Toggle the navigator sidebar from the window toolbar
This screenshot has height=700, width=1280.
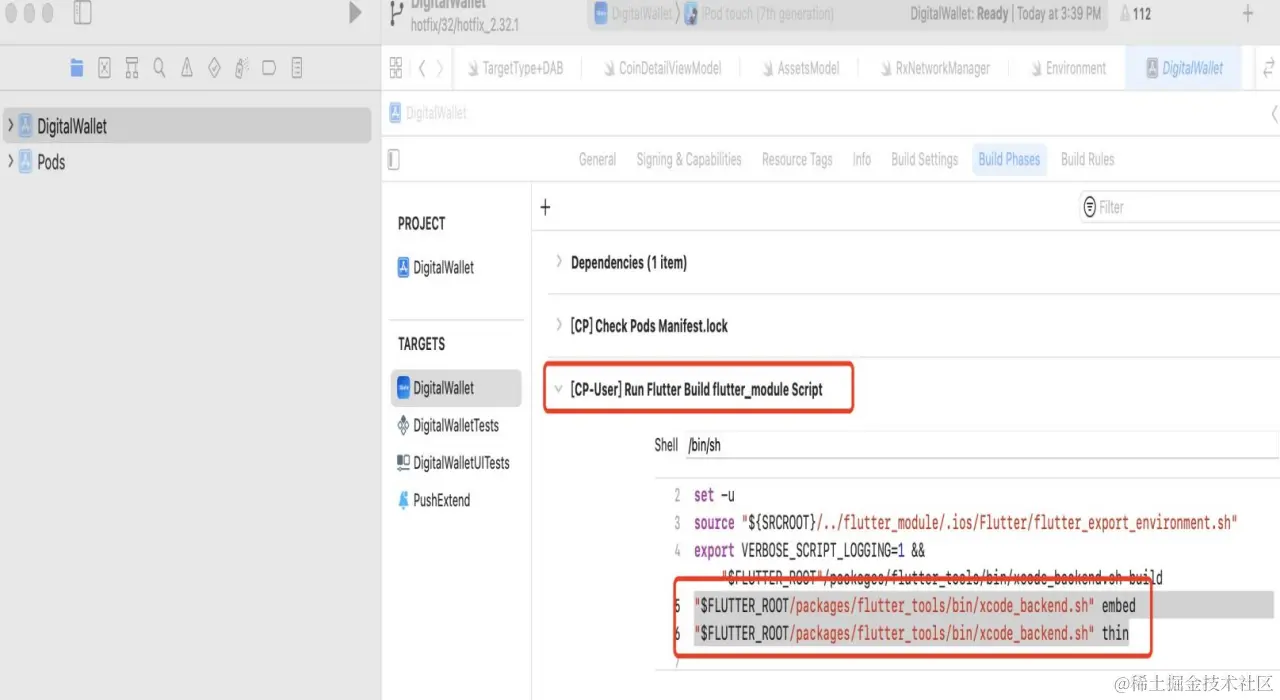(82, 13)
